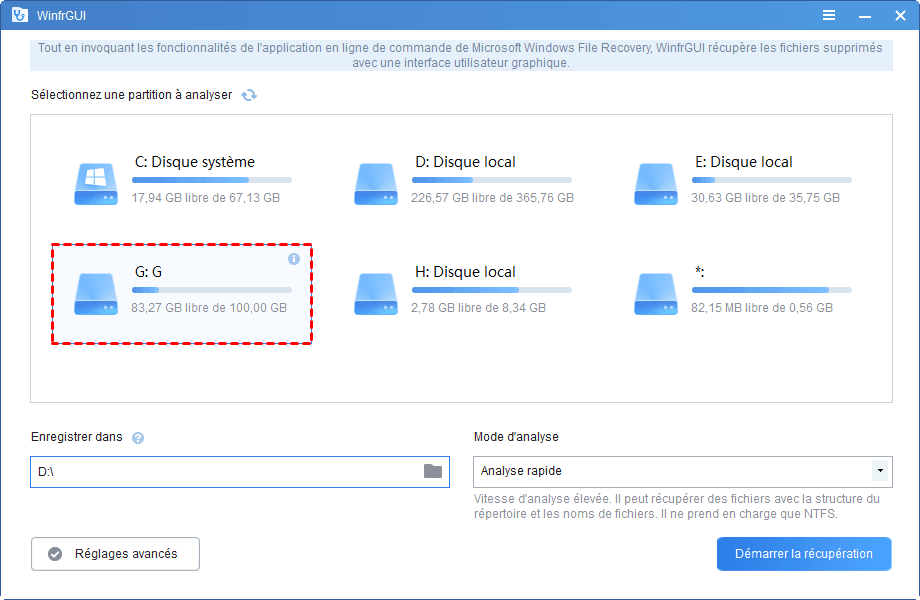Minimize the WinfrGUI window
This screenshot has width=920, height=600.
[865, 16]
